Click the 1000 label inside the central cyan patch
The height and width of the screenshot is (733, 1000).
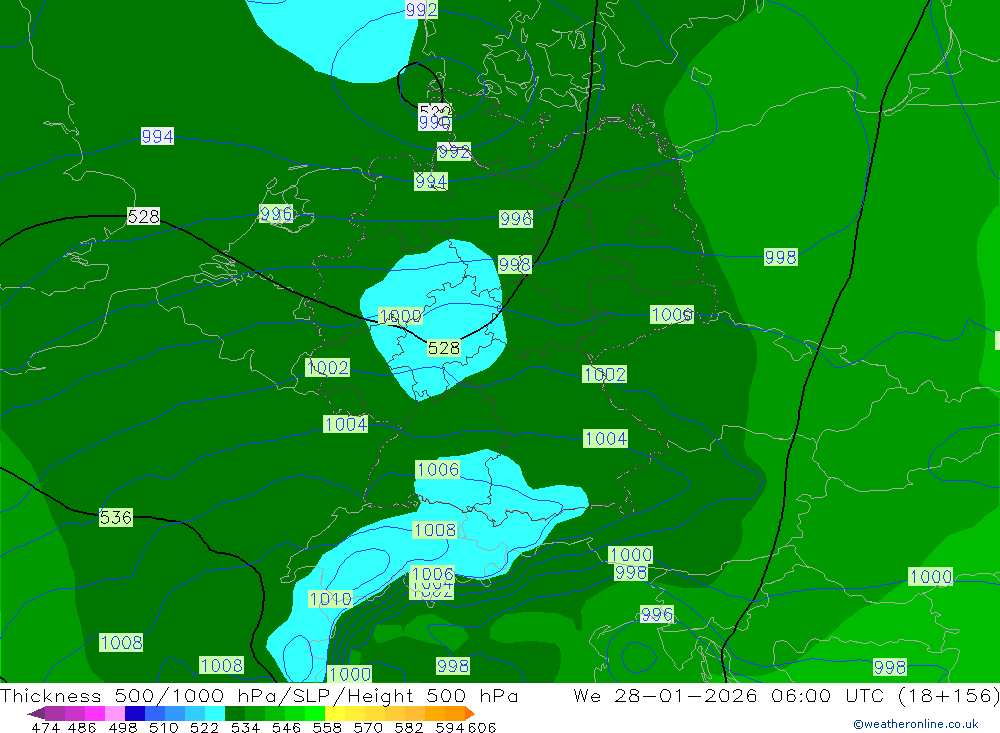pos(400,316)
